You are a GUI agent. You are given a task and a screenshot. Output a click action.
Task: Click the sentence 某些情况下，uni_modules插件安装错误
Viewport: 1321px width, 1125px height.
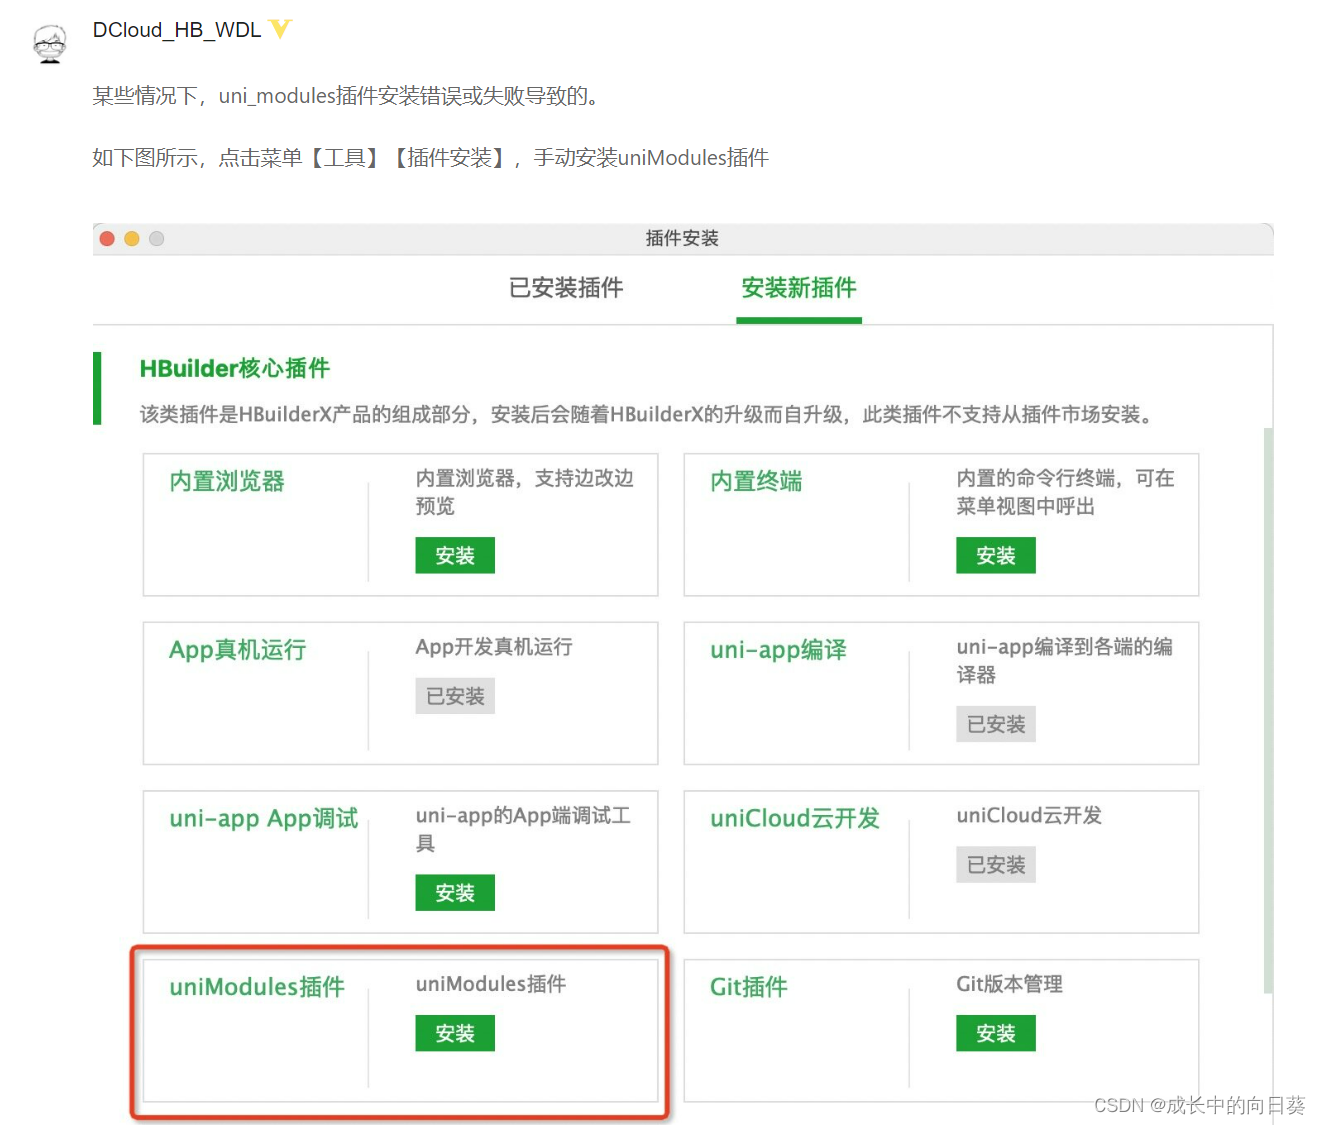point(347,96)
